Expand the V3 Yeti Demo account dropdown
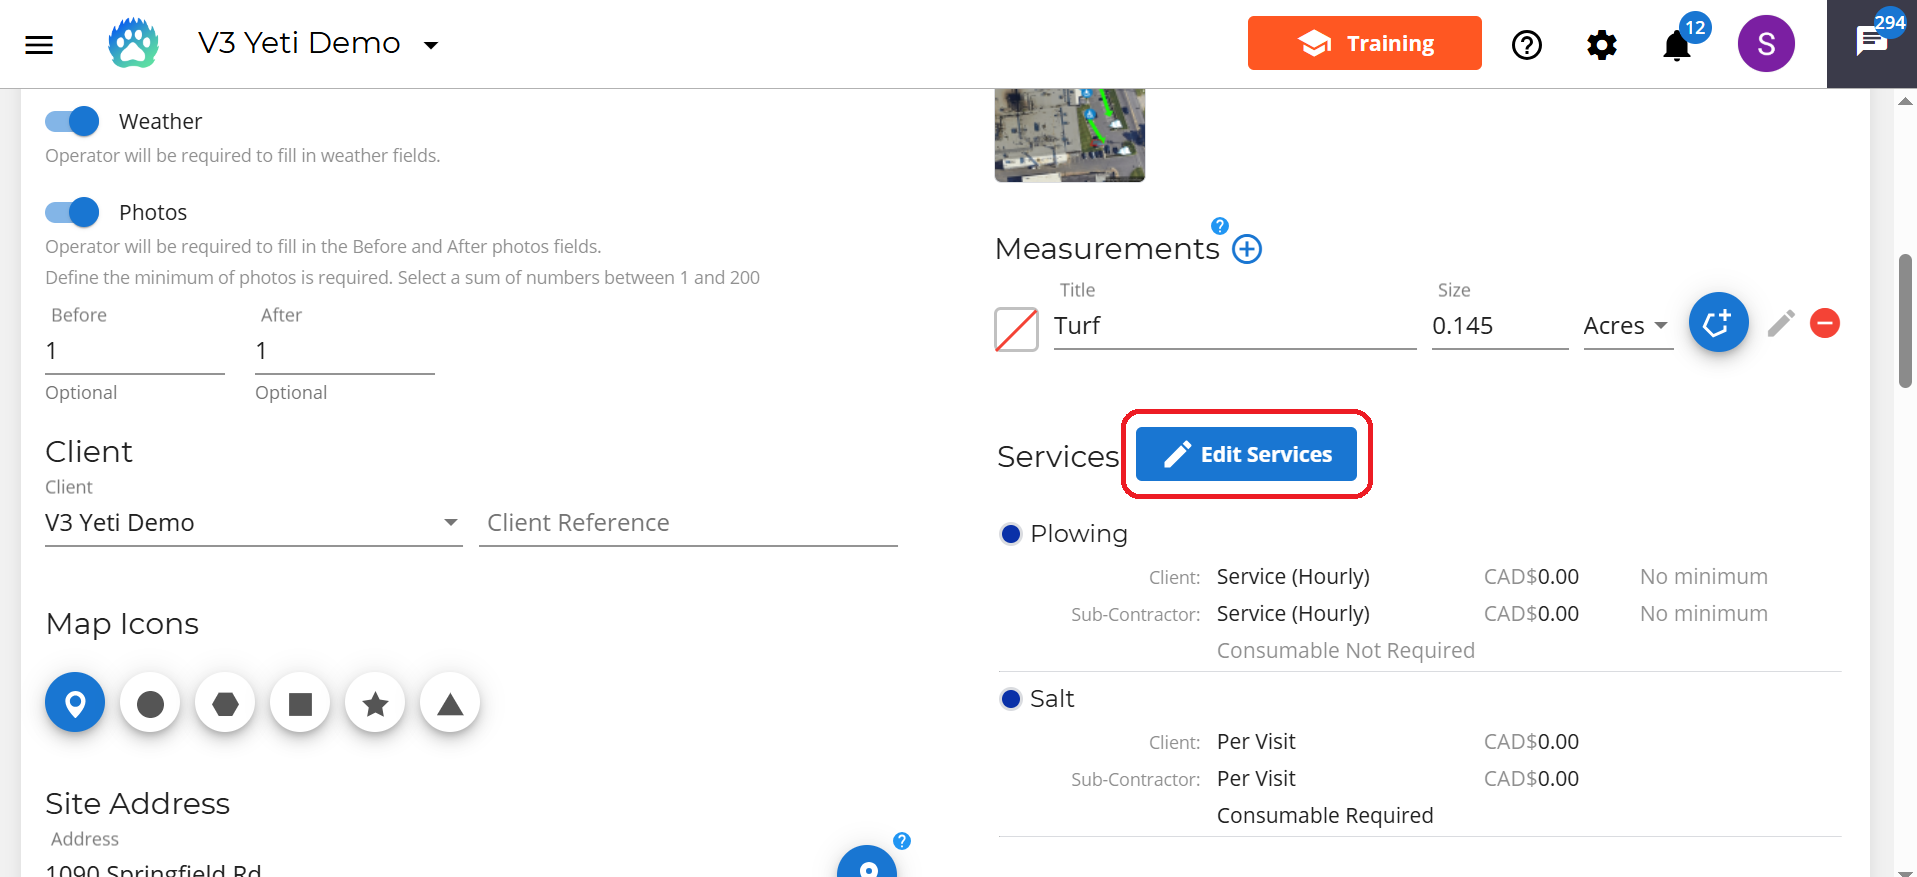The width and height of the screenshot is (1917, 877). click(x=431, y=45)
